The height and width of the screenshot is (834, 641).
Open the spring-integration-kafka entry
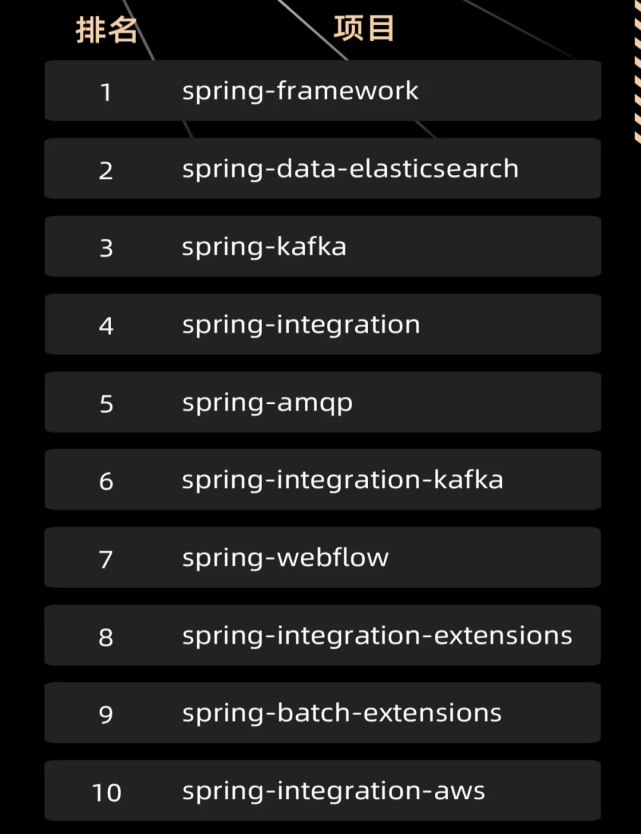click(x=323, y=480)
